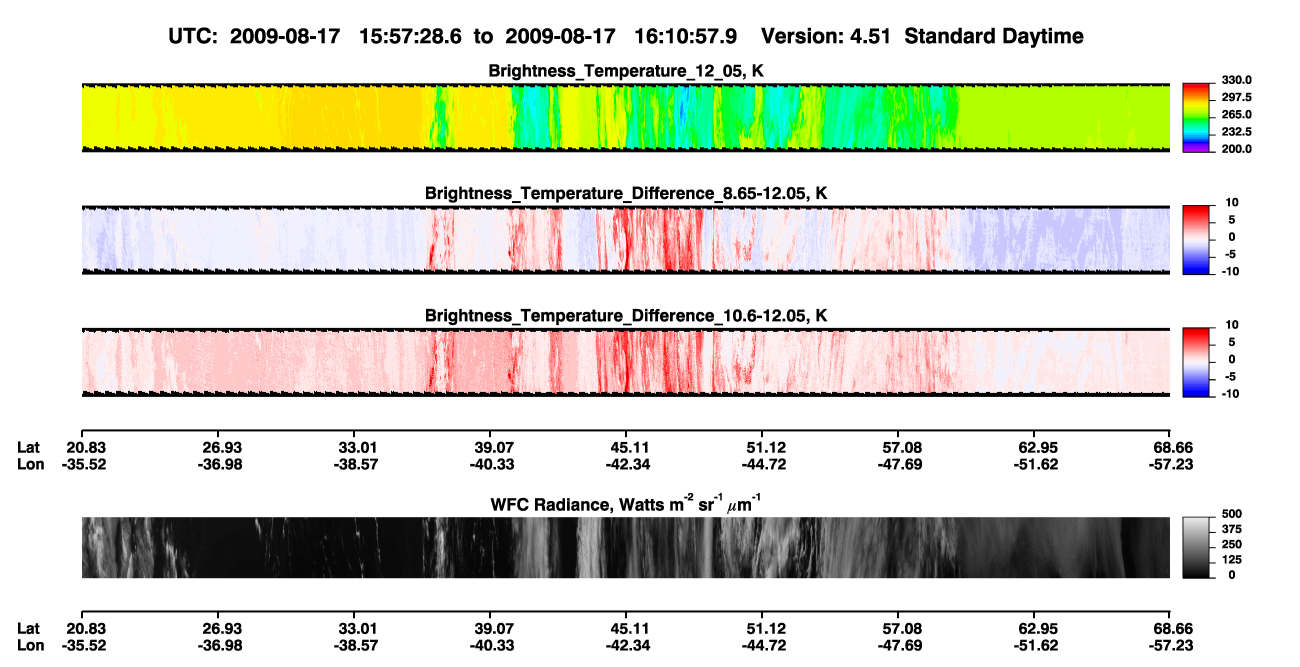Click the 375 label on WFC Radiance colorbar
1300x667 pixels.
[x=1234, y=530]
